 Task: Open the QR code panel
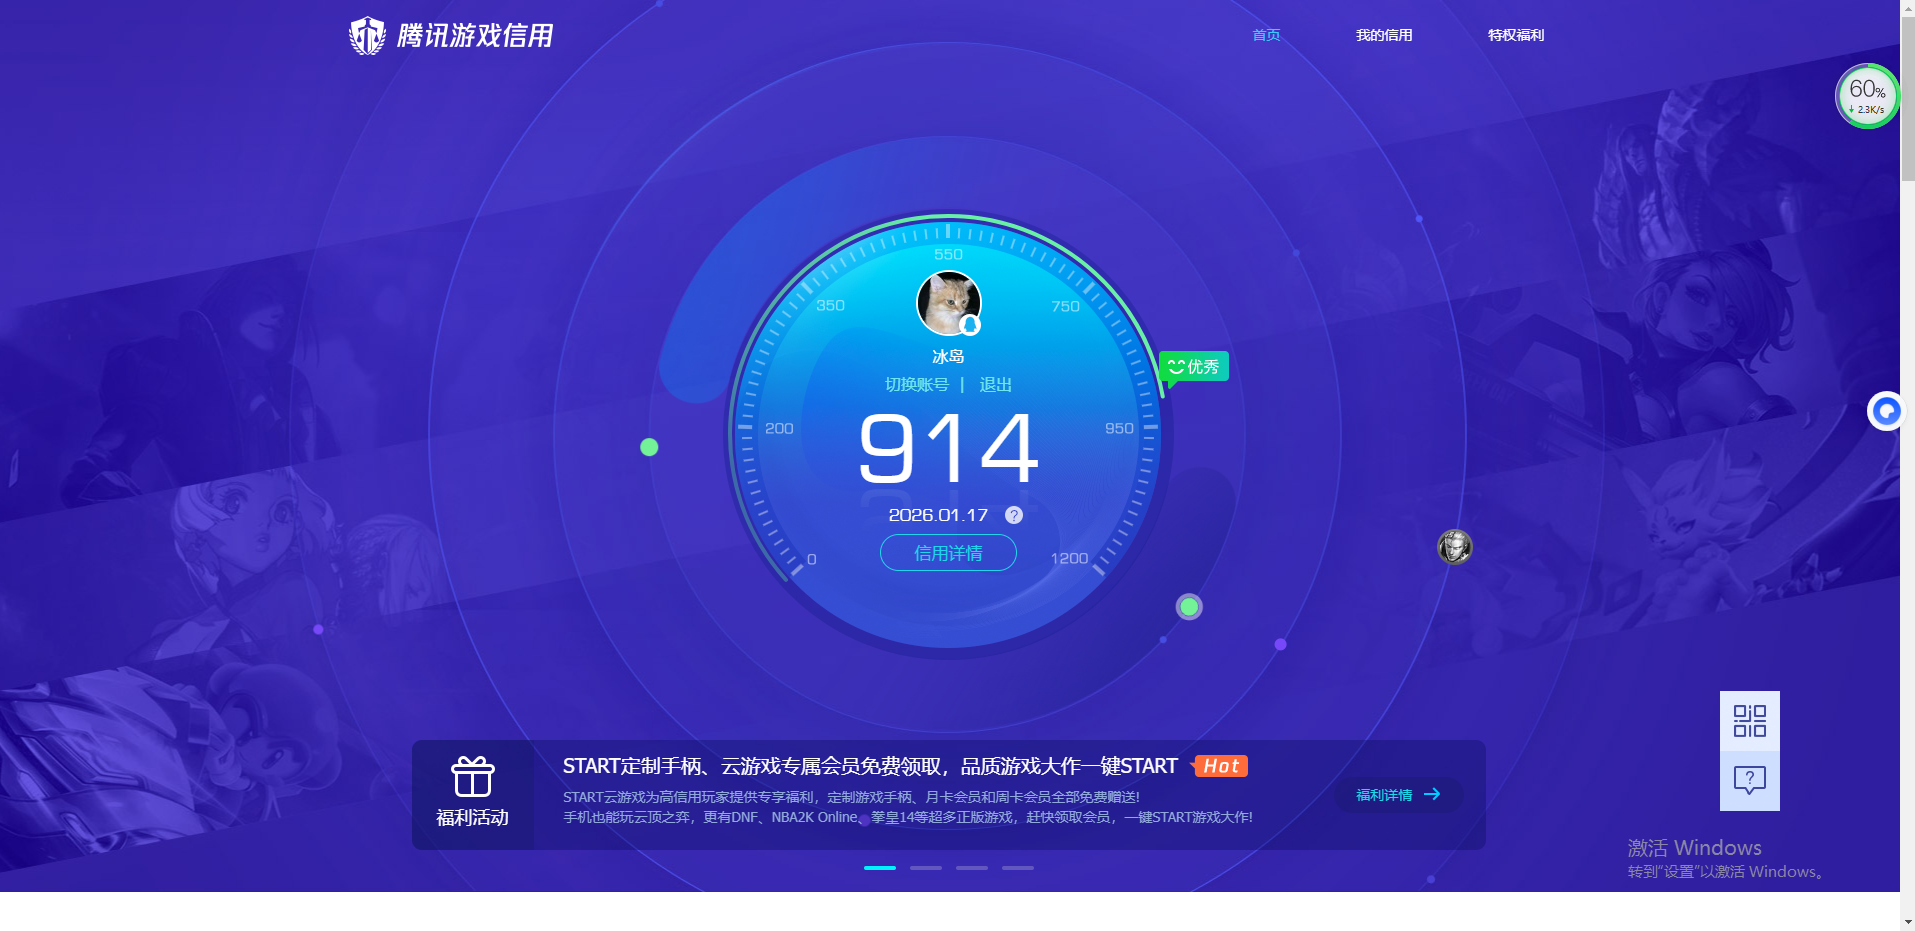(x=1748, y=720)
